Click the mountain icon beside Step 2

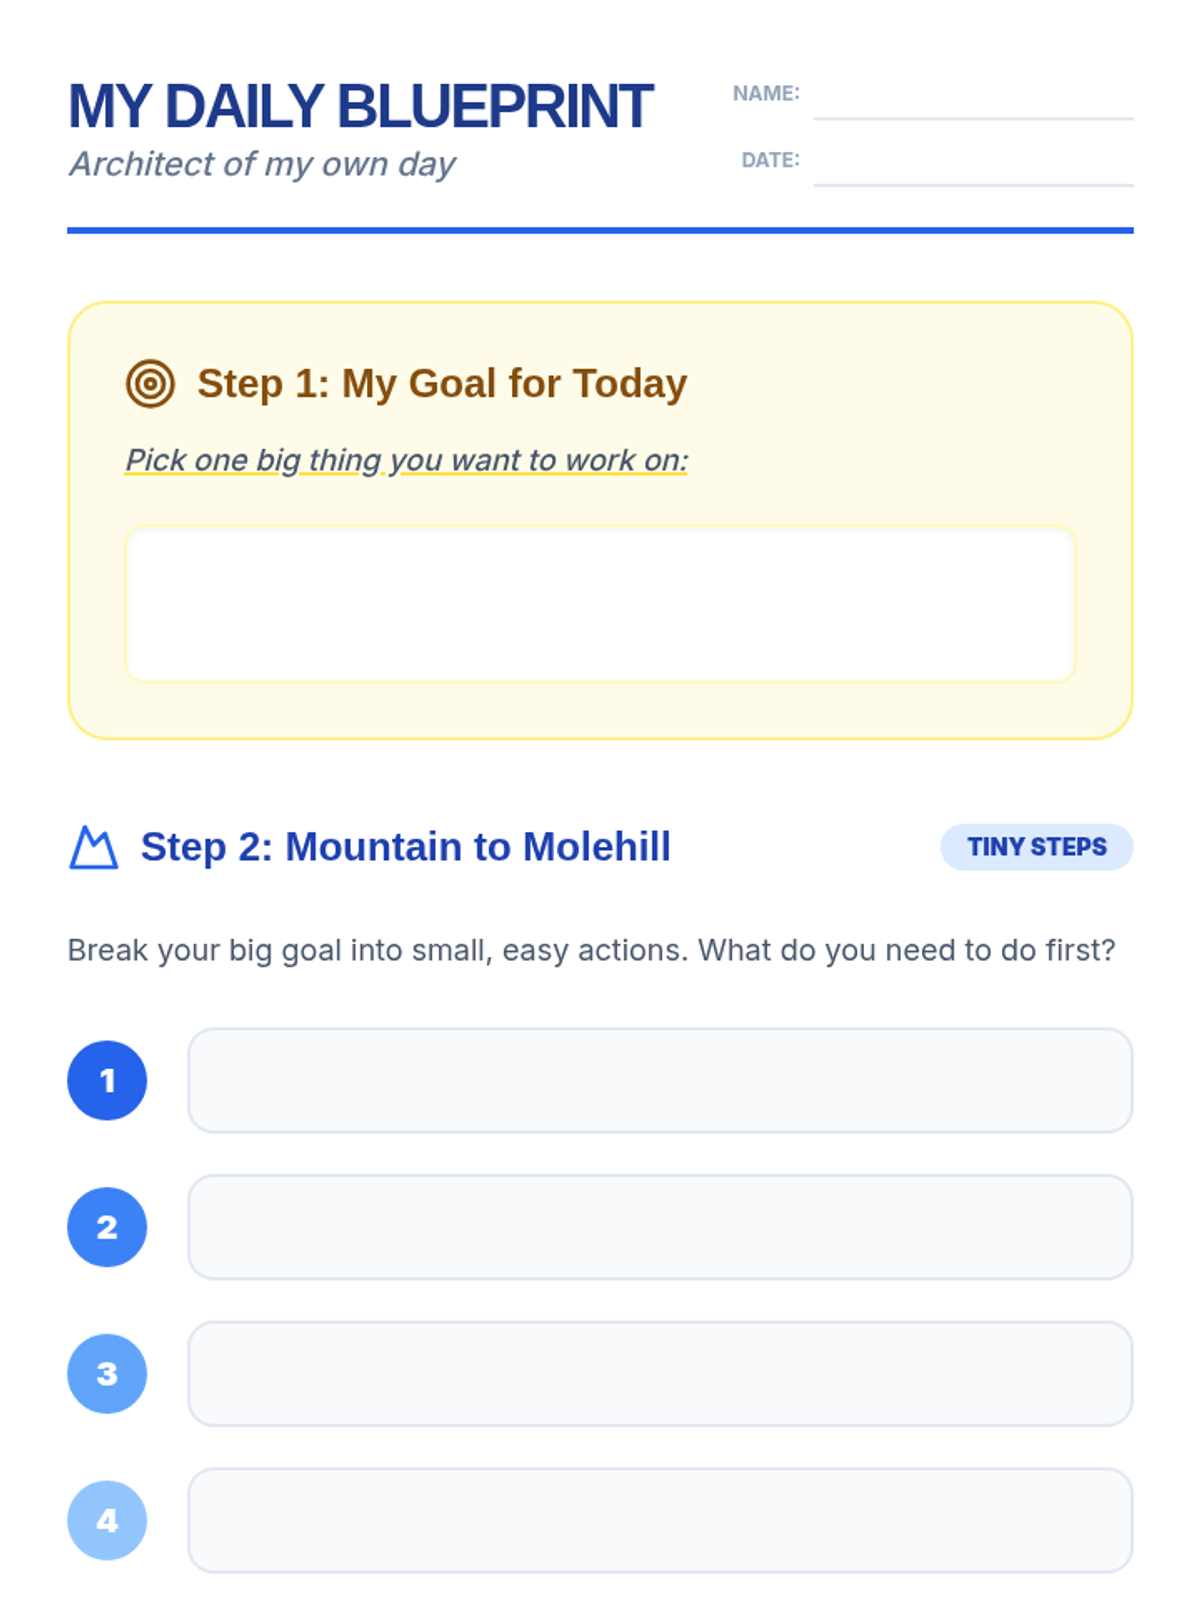(x=93, y=848)
